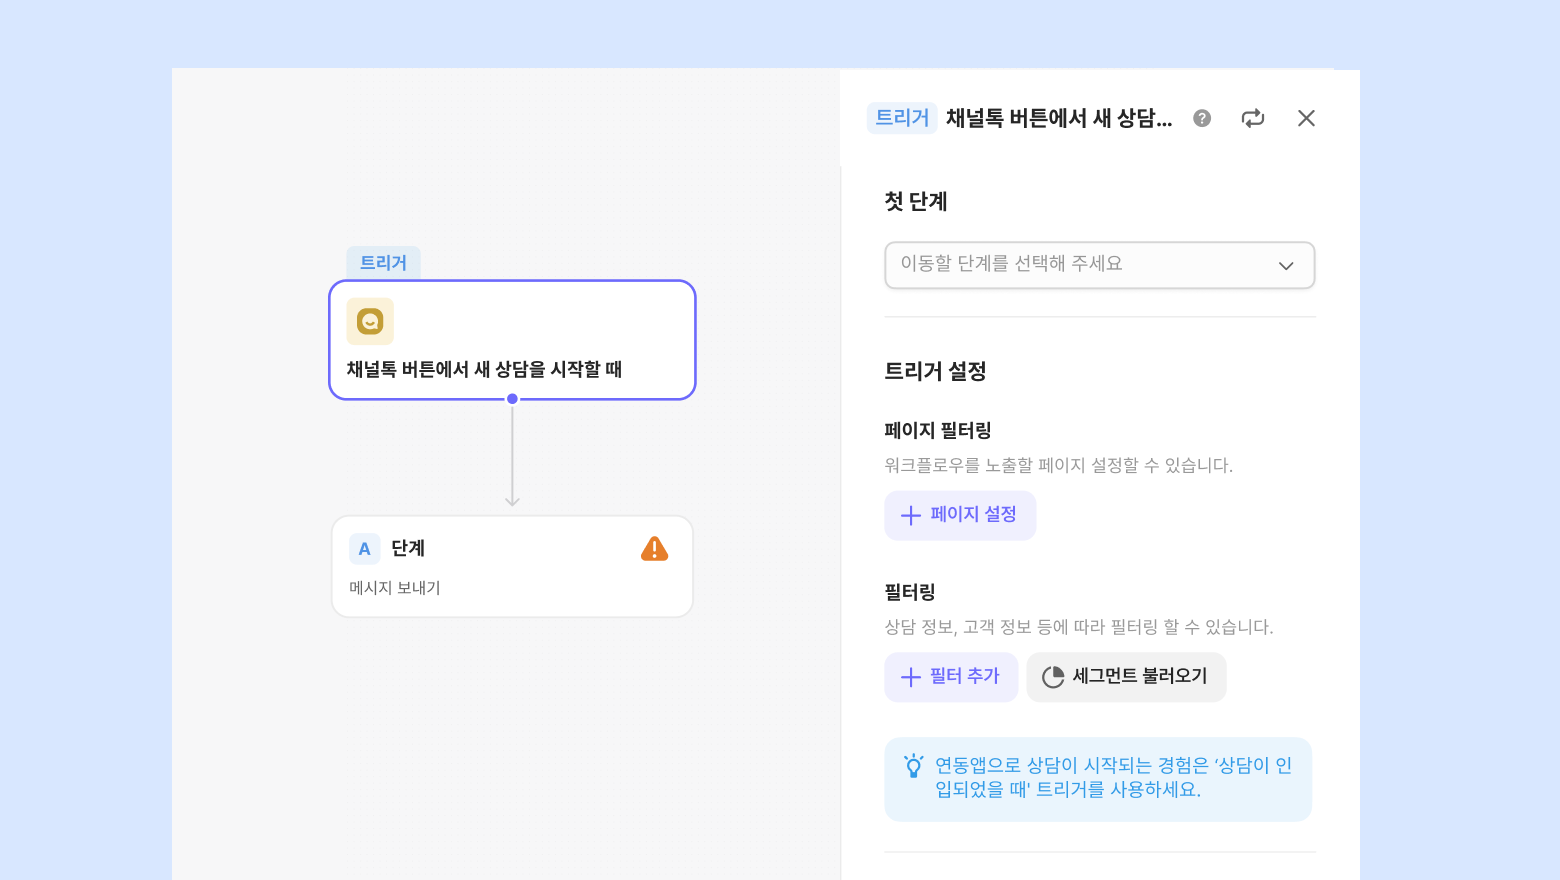Click the 트리거 badge in panel header
This screenshot has width=1560, height=880.
[x=902, y=118]
